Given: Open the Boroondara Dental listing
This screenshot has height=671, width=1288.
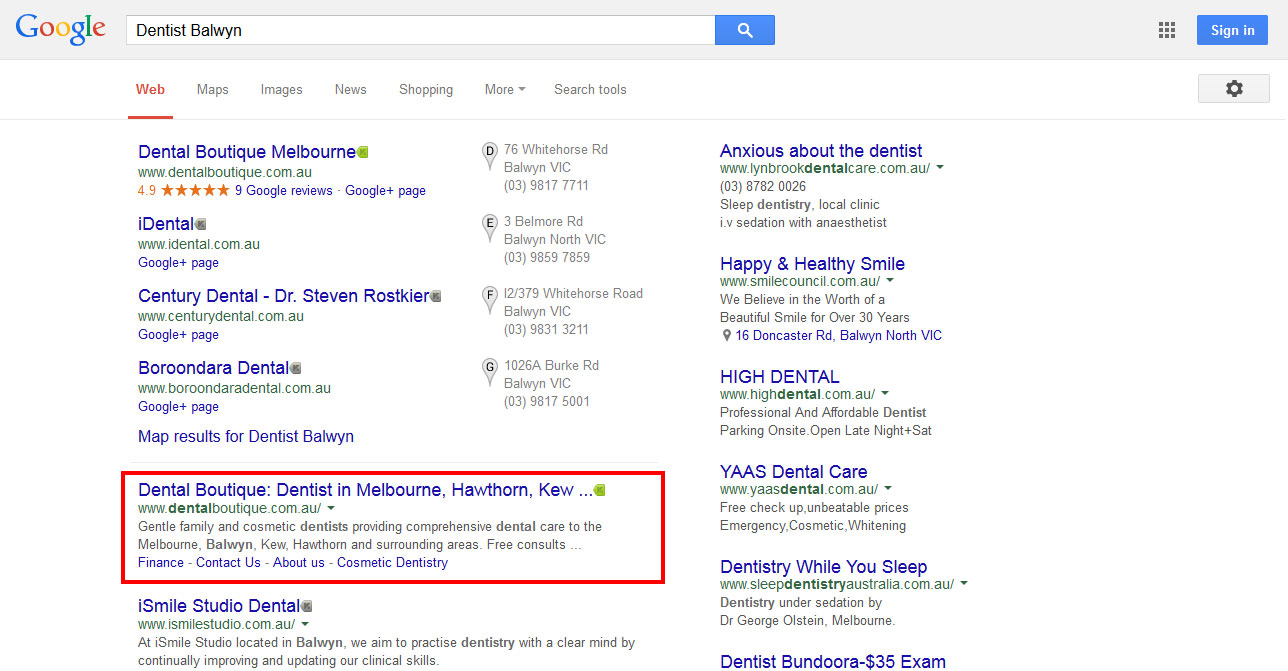Looking at the screenshot, I should click(213, 368).
